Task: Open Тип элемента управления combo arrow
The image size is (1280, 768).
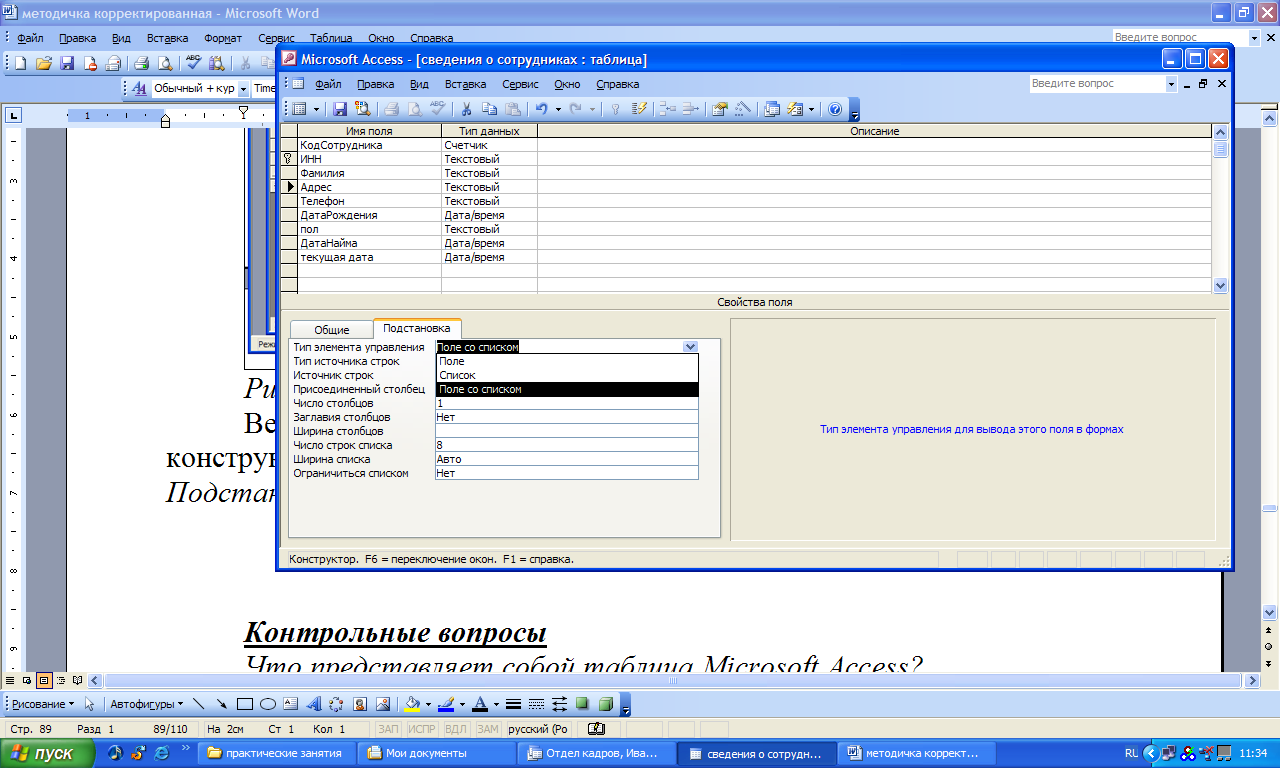Action: [x=690, y=347]
